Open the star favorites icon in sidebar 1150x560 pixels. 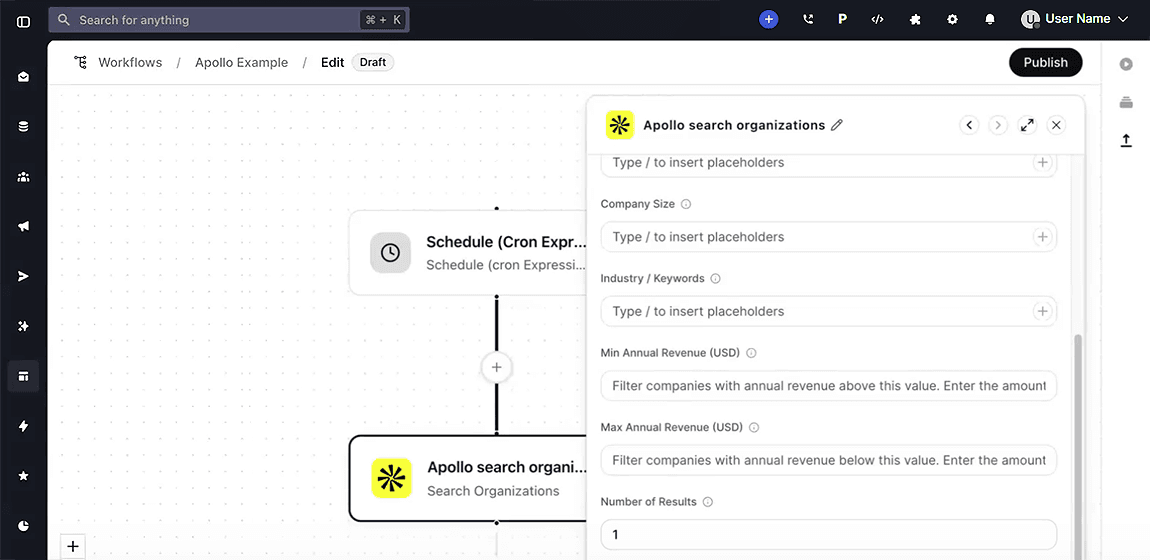pyautogui.click(x=23, y=476)
